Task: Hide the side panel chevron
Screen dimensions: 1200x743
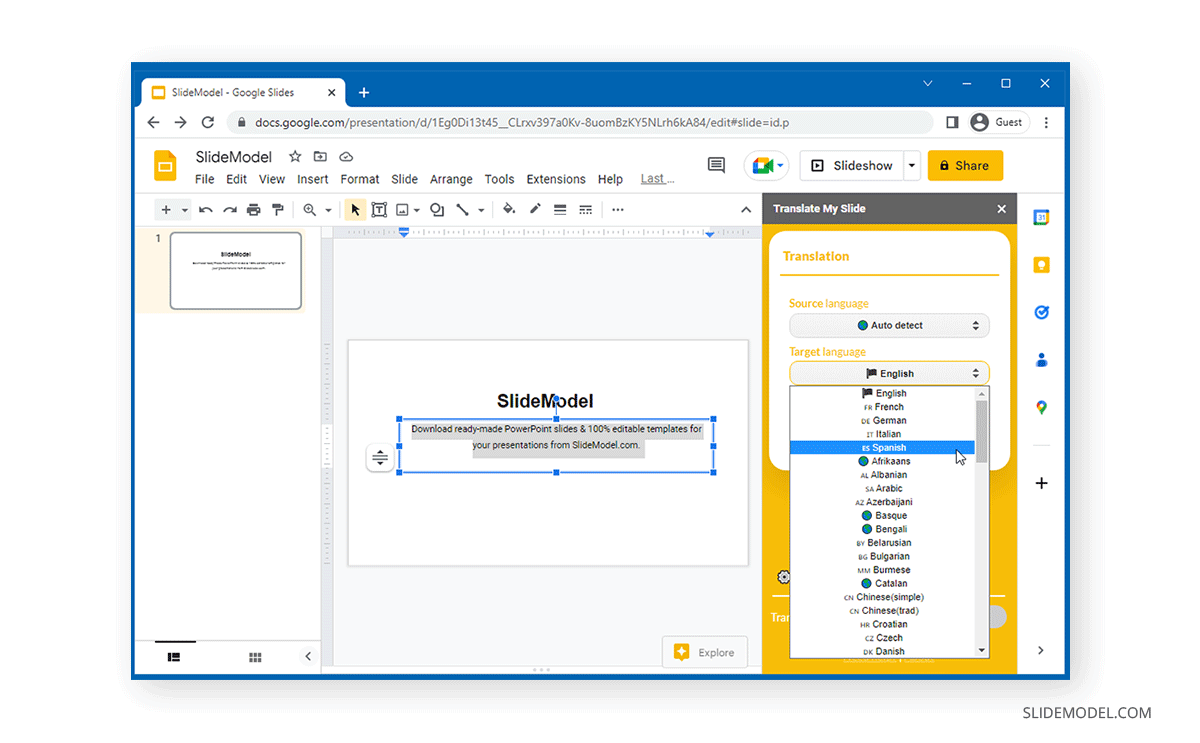Action: (1041, 650)
